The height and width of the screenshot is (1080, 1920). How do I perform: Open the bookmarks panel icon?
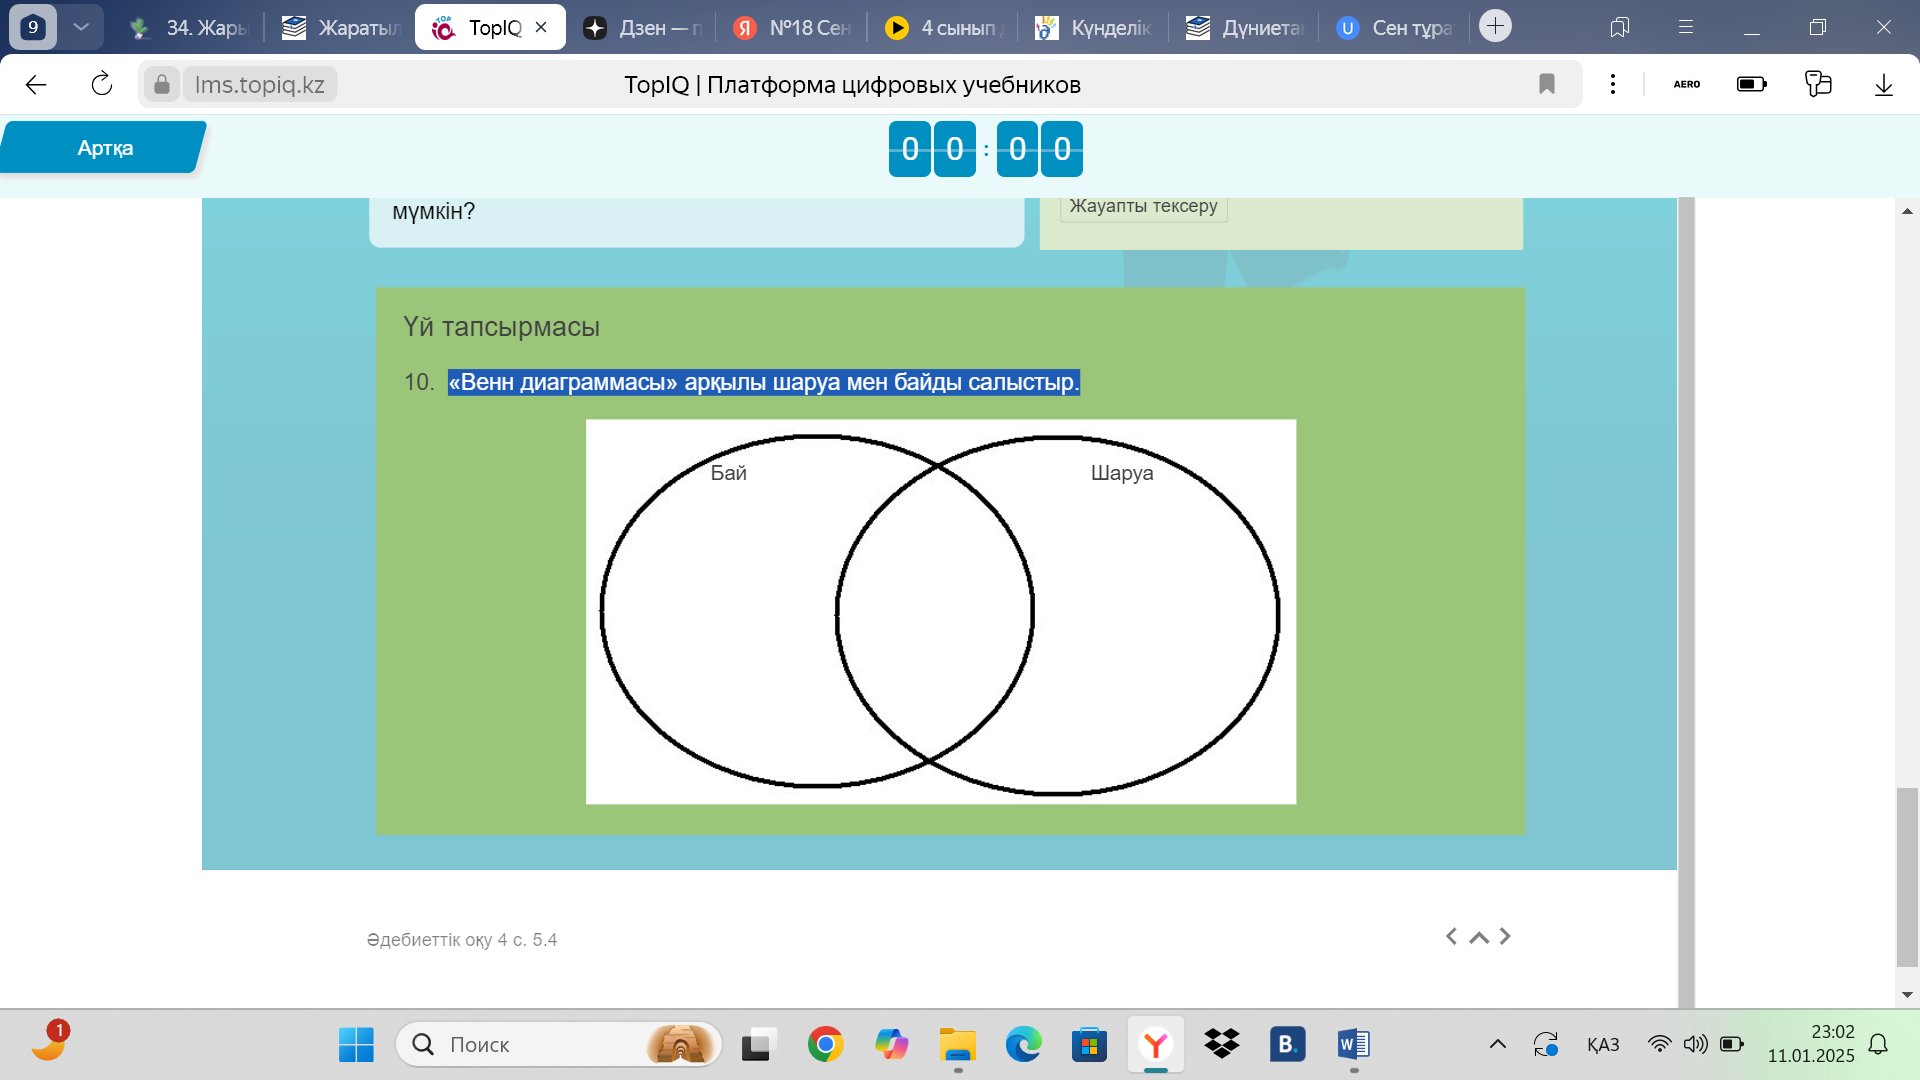pyautogui.click(x=1619, y=27)
